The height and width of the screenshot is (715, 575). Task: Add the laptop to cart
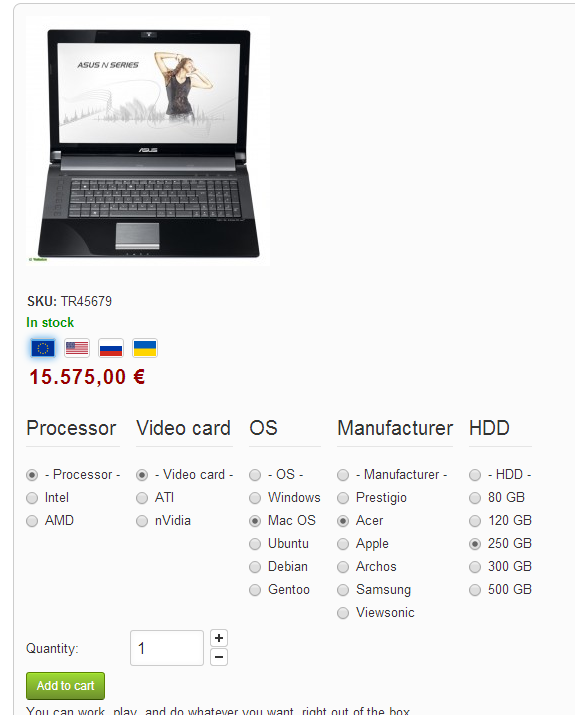(65, 686)
